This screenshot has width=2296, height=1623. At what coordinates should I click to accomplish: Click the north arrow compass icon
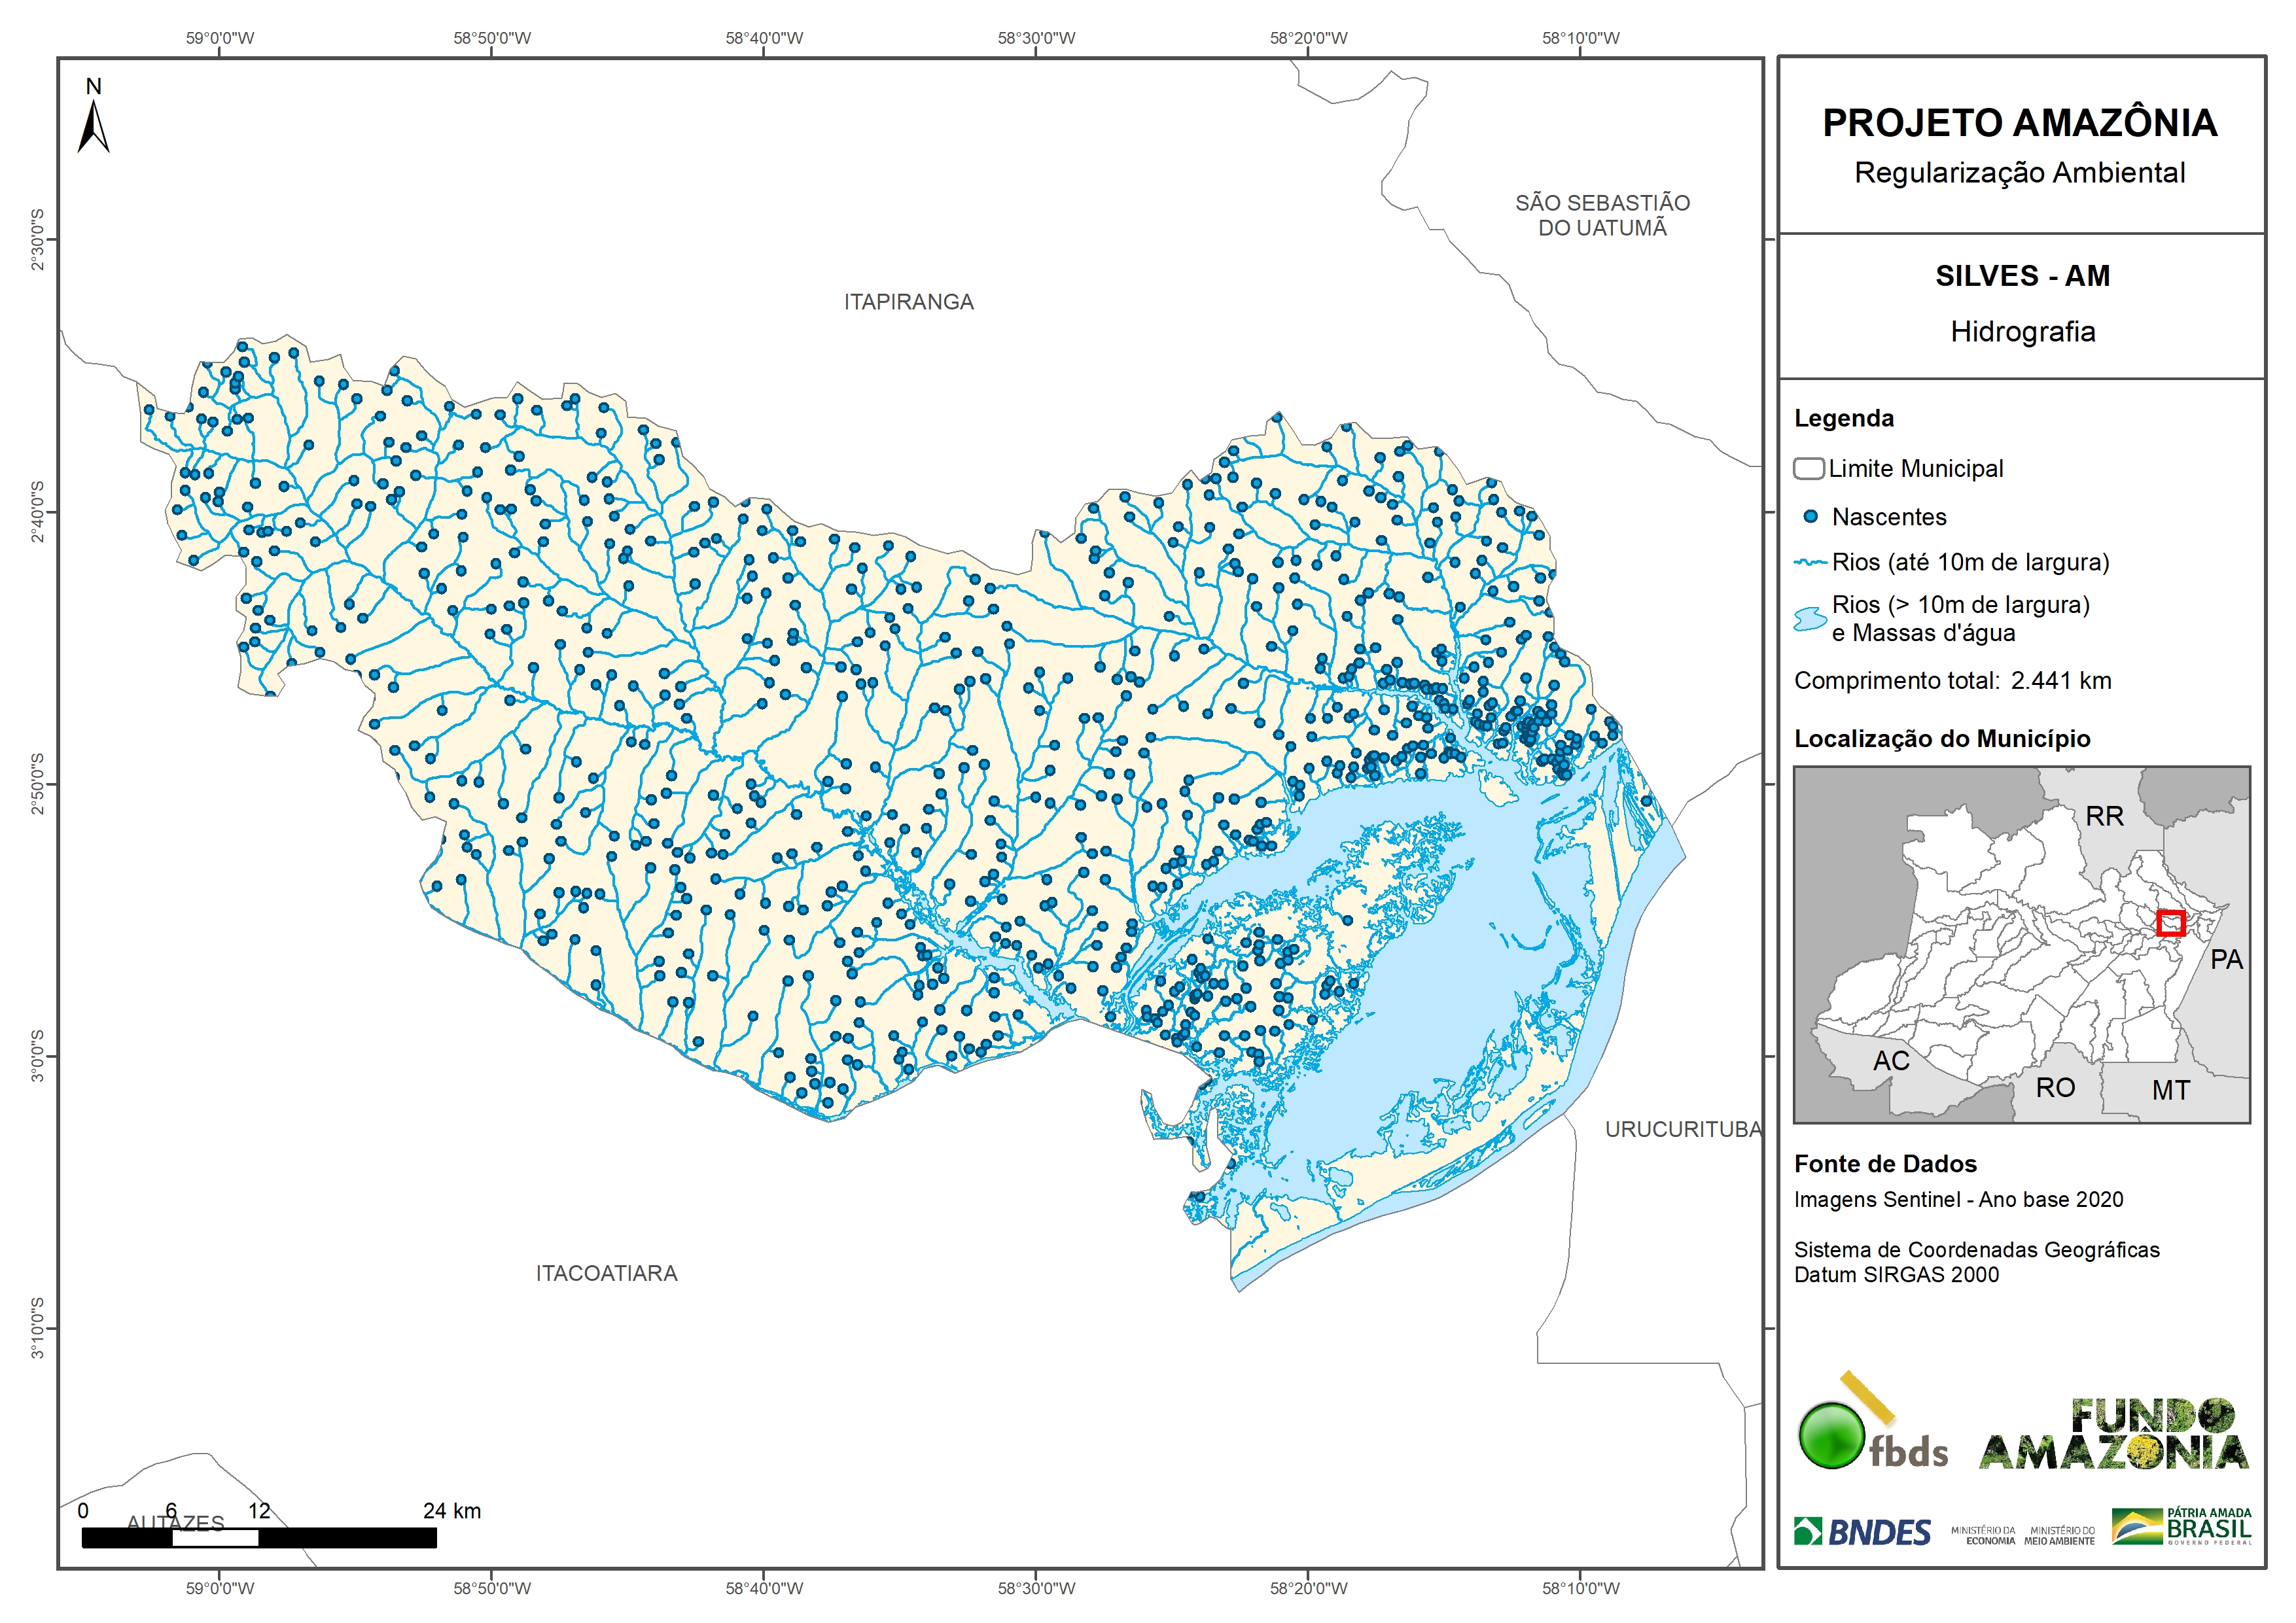pos(93,126)
